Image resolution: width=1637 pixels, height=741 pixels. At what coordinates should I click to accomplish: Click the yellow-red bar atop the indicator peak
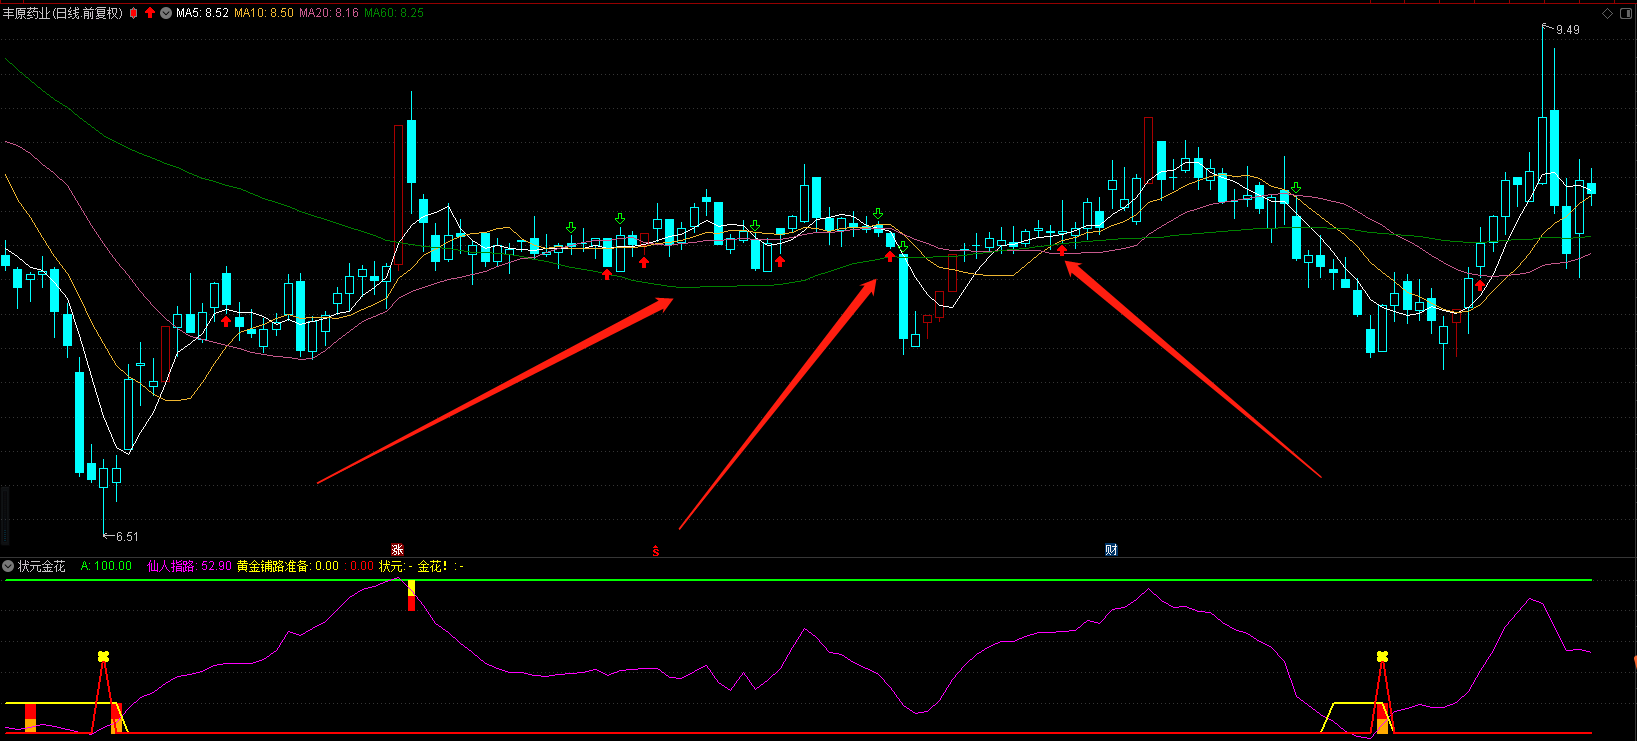[411, 595]
